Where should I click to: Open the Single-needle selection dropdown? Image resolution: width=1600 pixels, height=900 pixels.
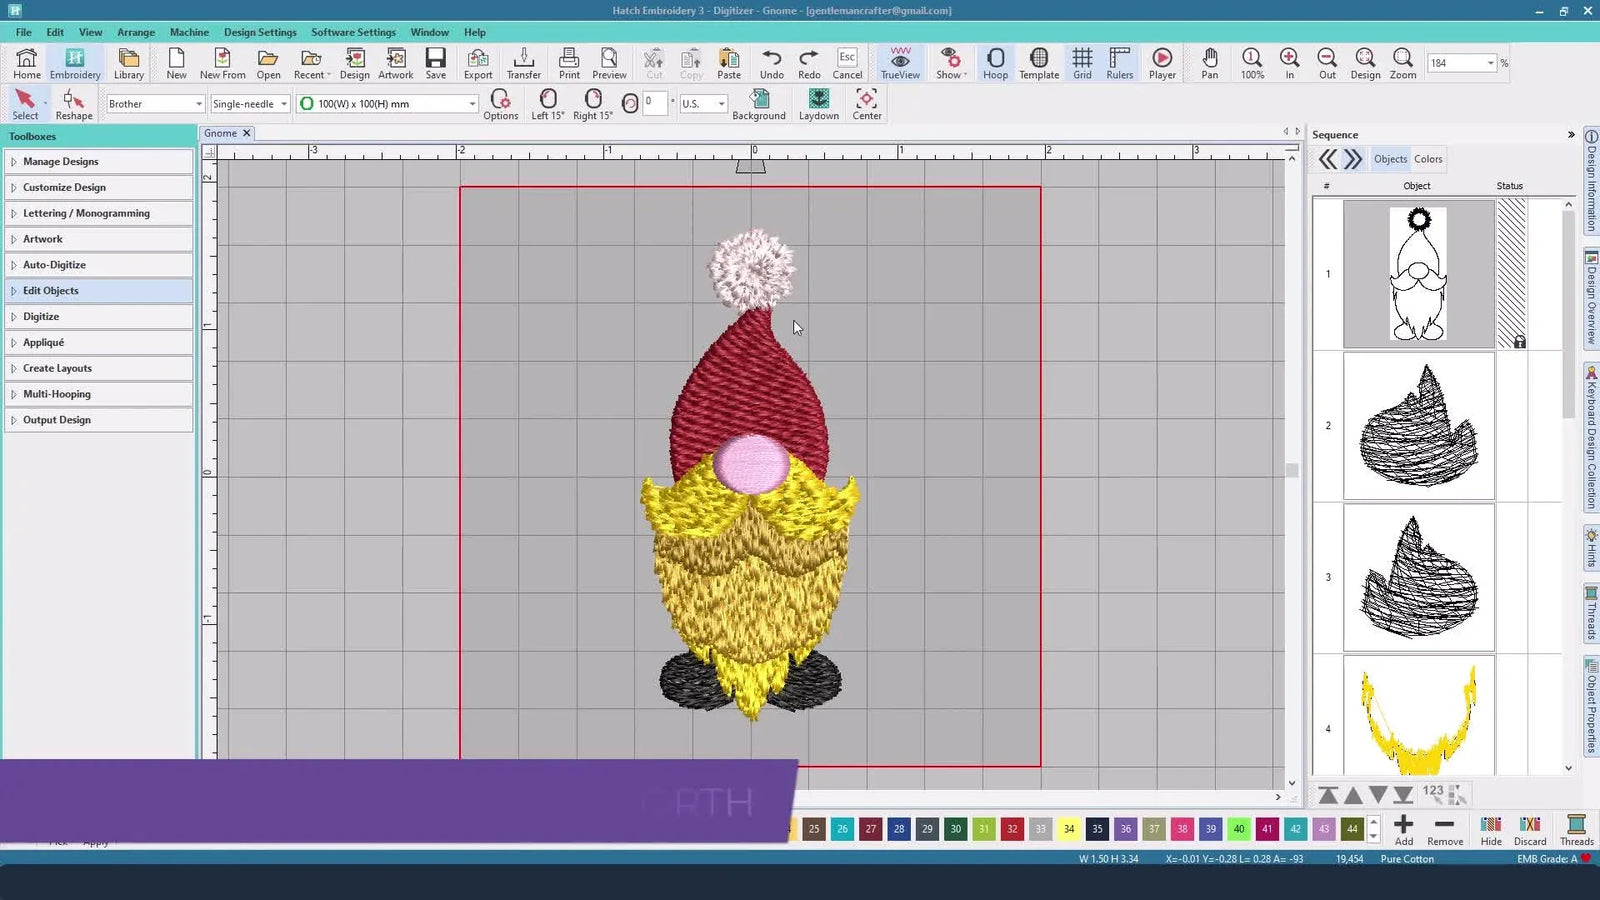[x=283, y=103]
